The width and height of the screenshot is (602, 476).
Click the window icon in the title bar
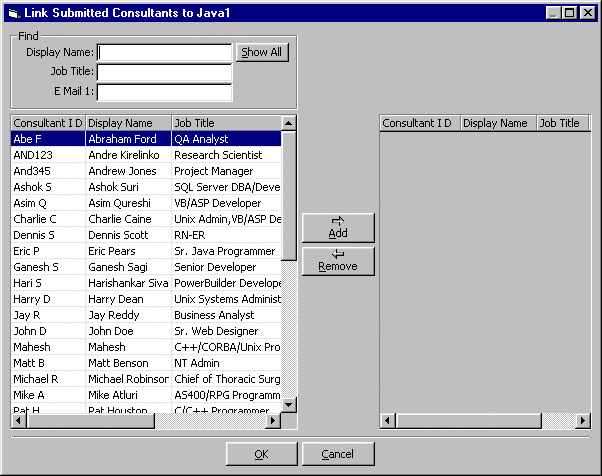pos(13,13)
